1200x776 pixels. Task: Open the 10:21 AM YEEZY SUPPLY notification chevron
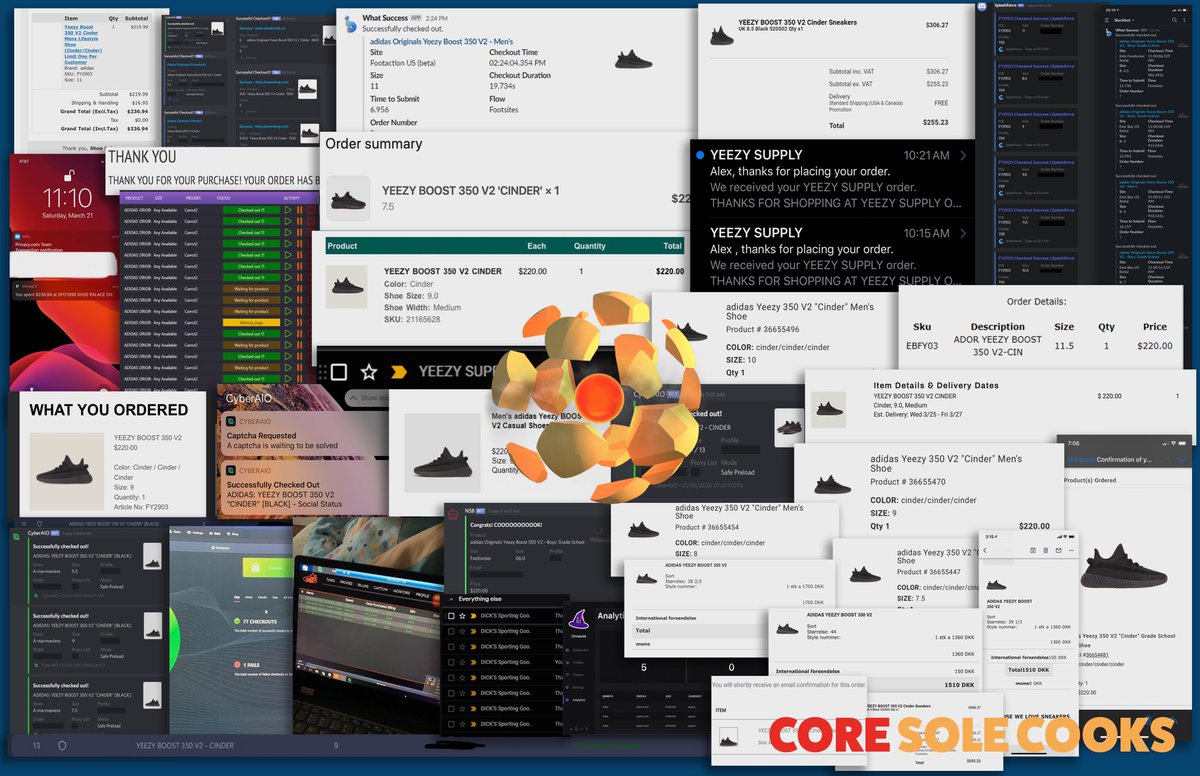click(x=962, y=155)
